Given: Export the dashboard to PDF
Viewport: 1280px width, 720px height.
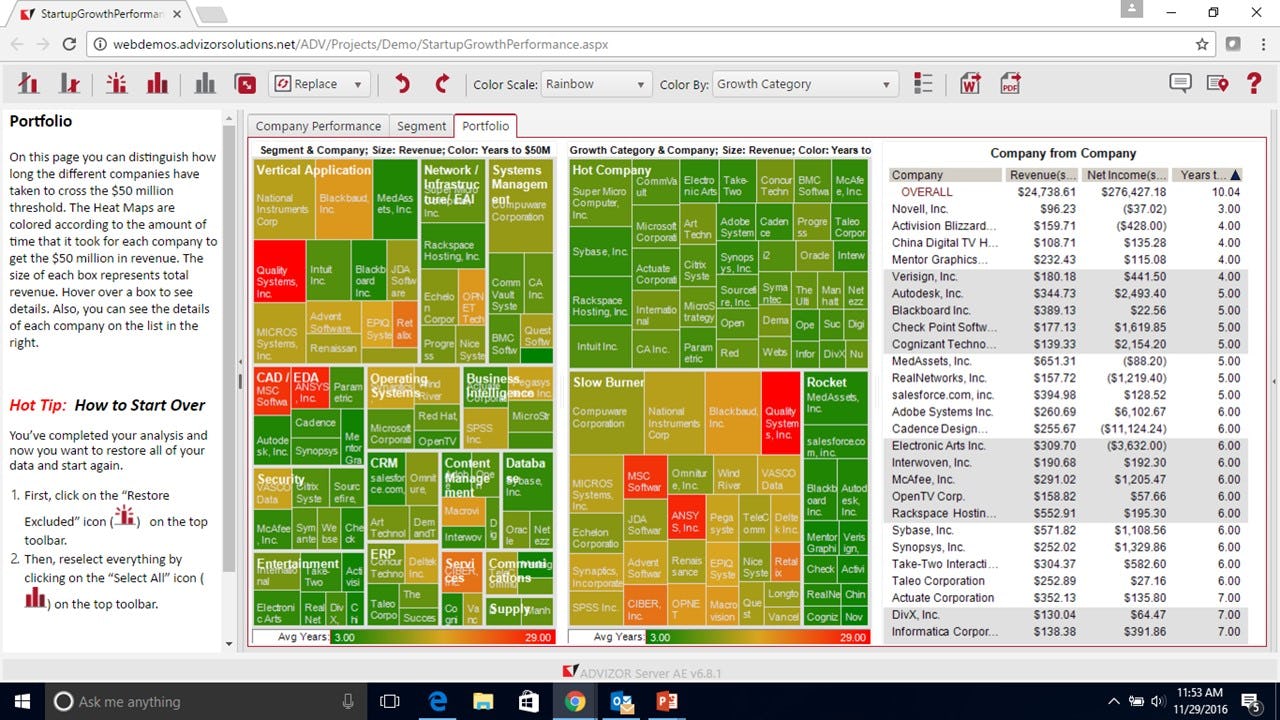Looking at the screenshot, I should click(1009, 84).
